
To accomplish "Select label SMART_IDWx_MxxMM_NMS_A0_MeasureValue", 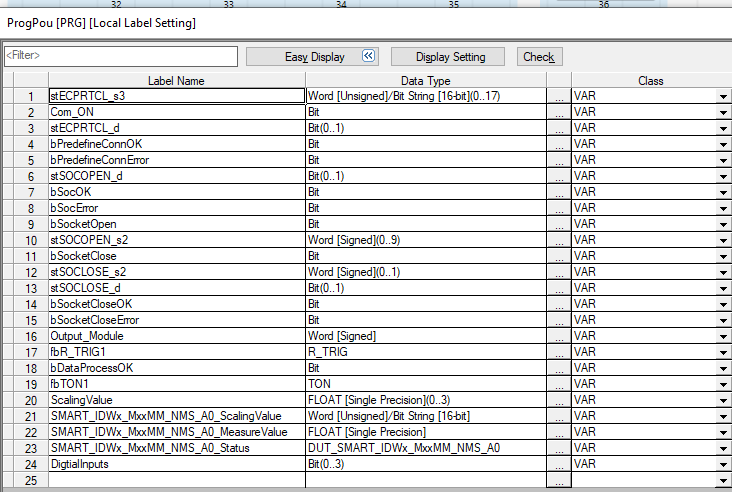I will pos(177,432).
